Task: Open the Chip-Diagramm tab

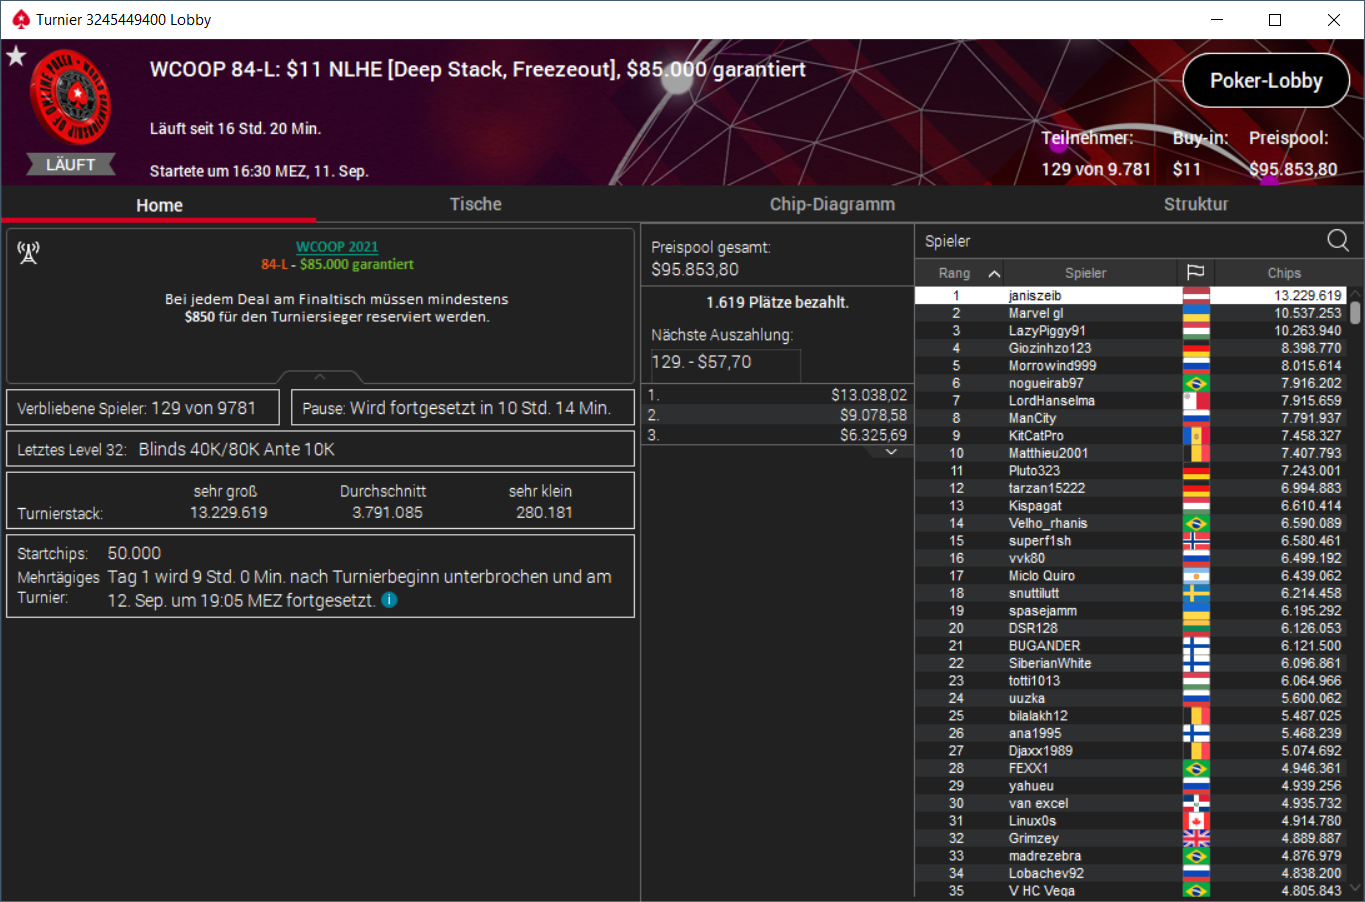Action: point(832,204)
